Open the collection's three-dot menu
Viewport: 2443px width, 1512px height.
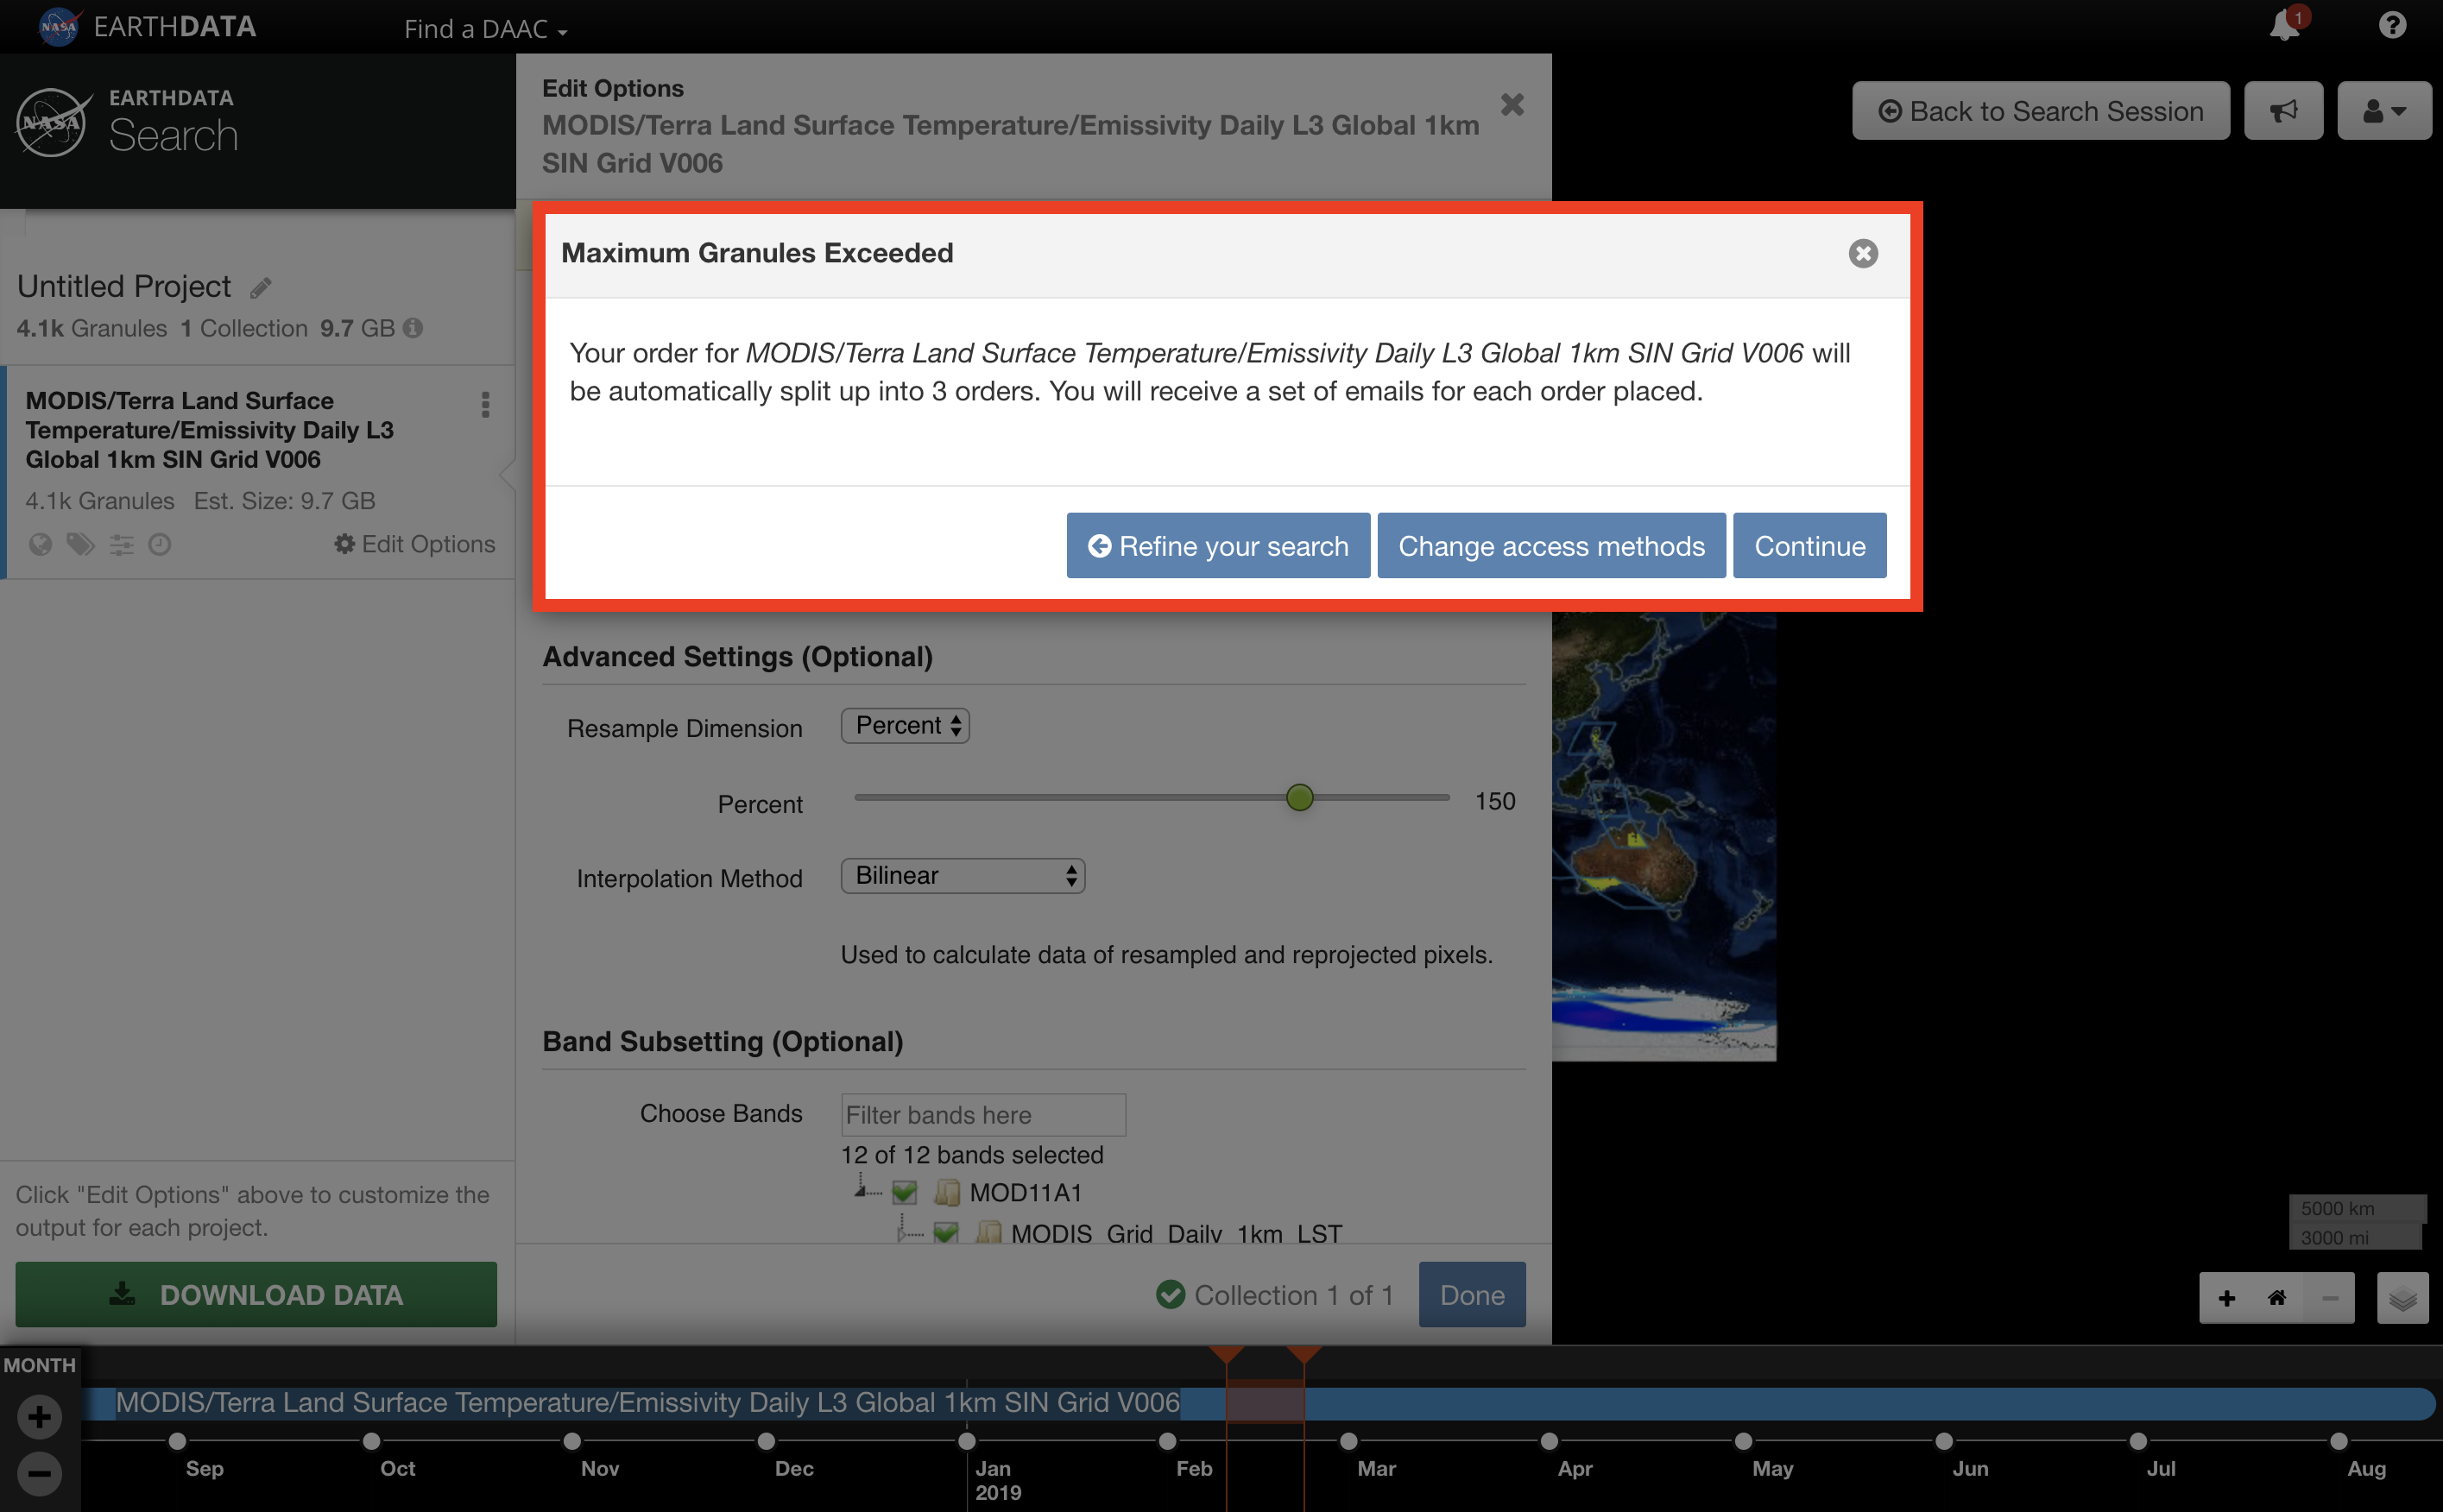[485, 405]
